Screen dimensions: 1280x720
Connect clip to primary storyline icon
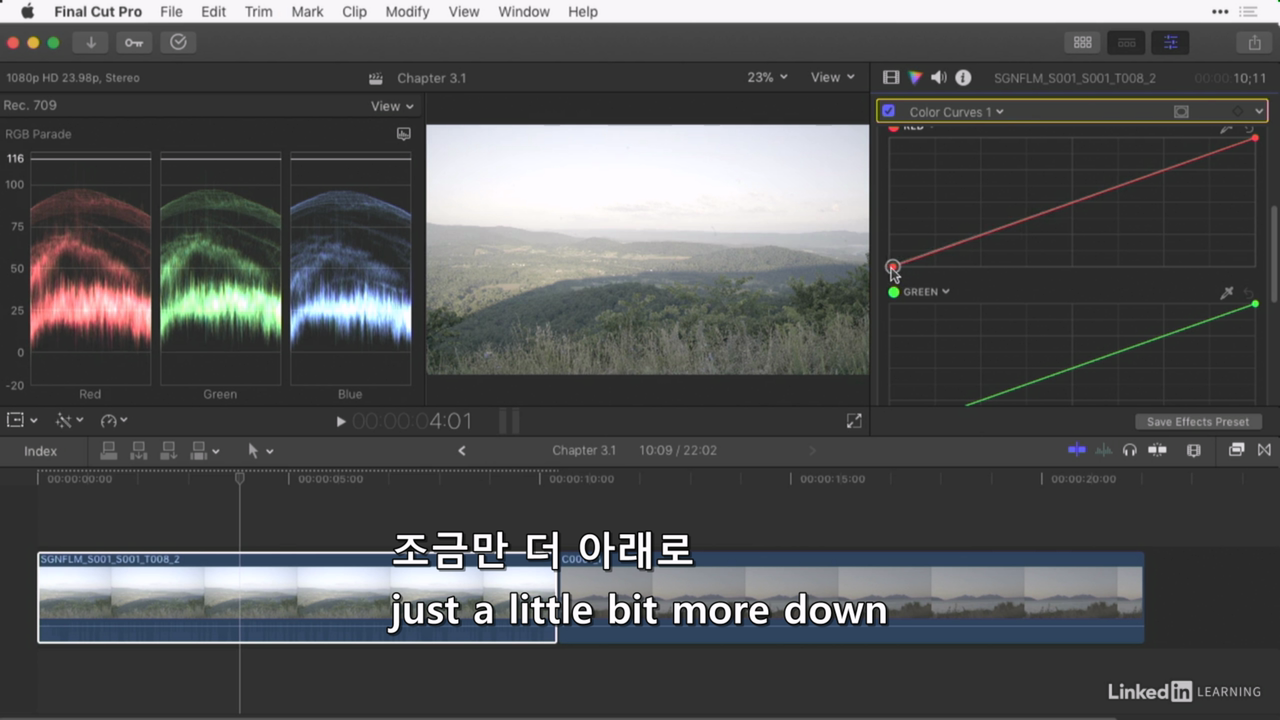click(x=109, y=451)
